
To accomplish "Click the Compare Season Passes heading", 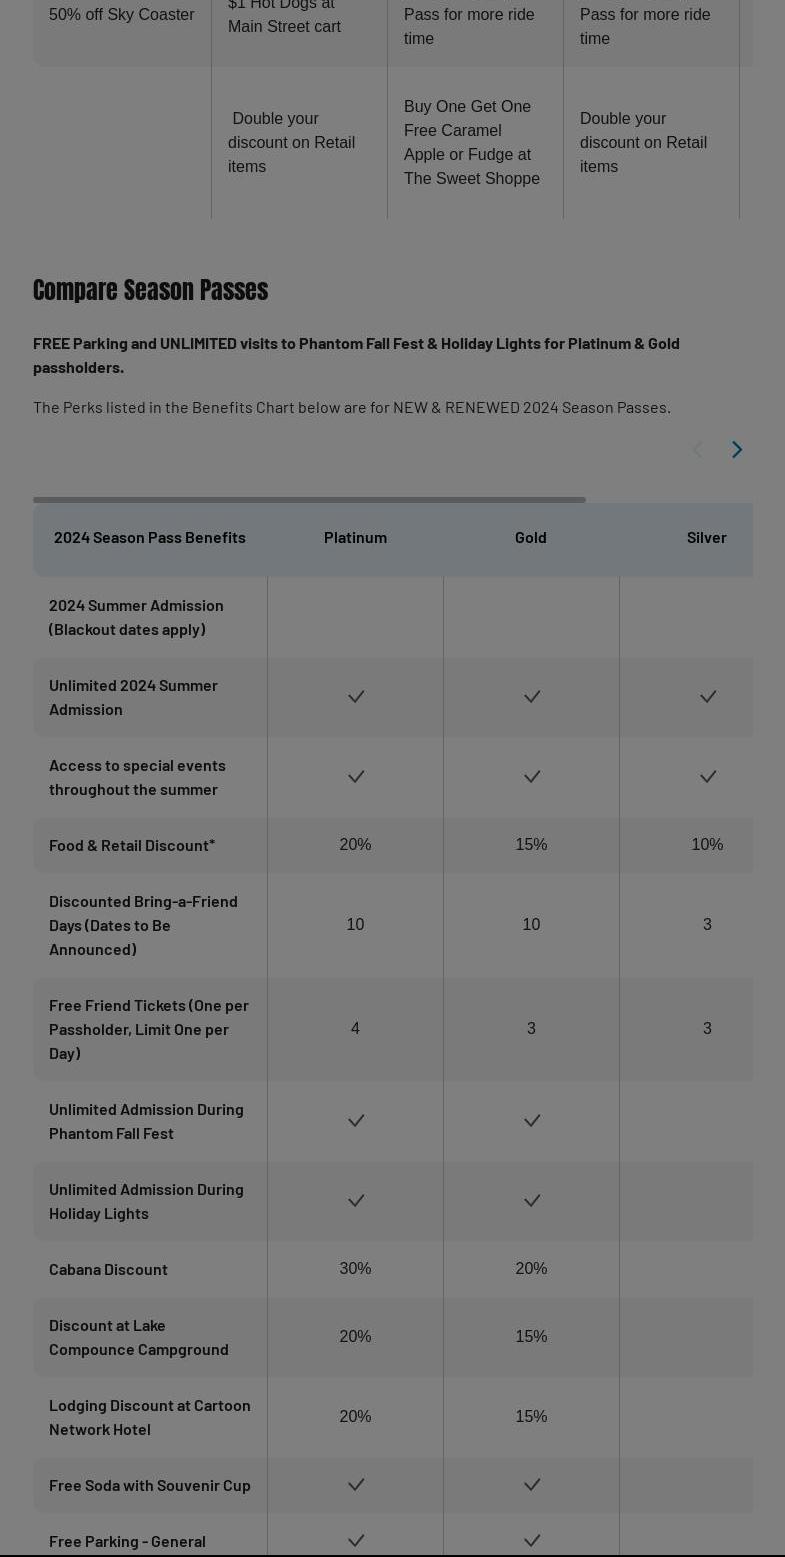I will click(x=150, y=290).
